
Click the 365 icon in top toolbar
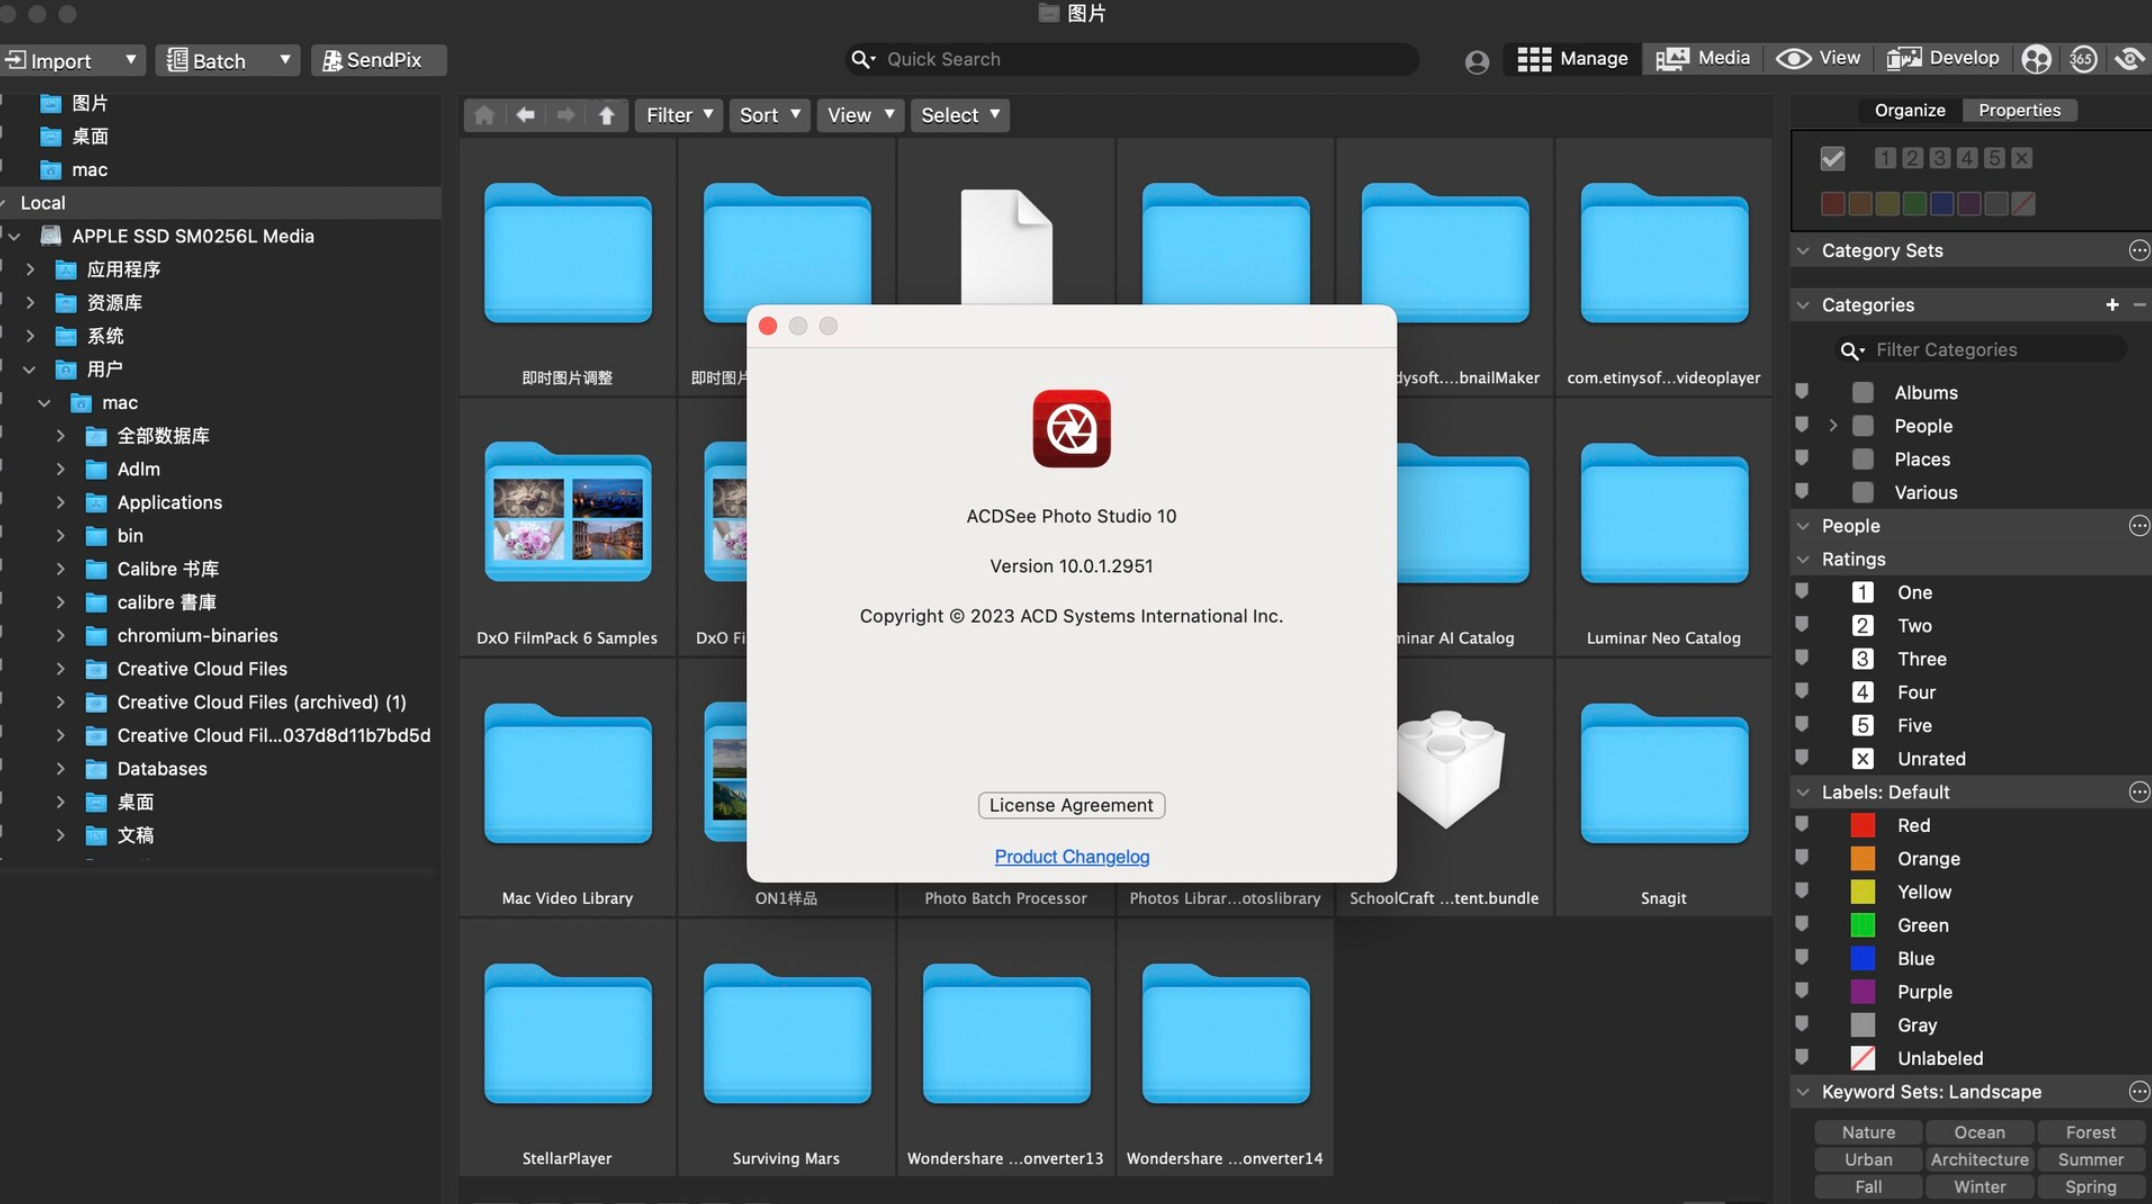point(2083,59)
